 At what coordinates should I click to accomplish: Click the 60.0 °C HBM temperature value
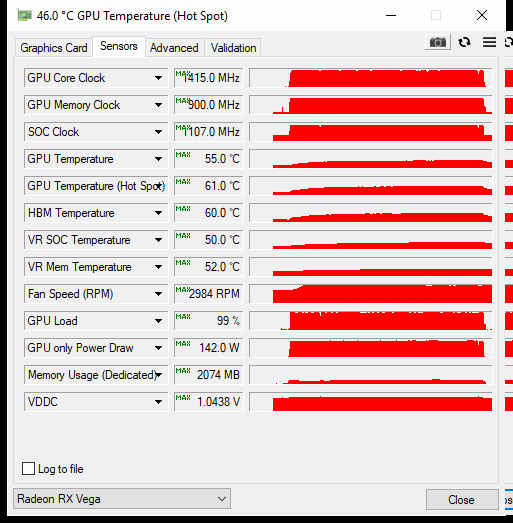[x=209, y=213]
